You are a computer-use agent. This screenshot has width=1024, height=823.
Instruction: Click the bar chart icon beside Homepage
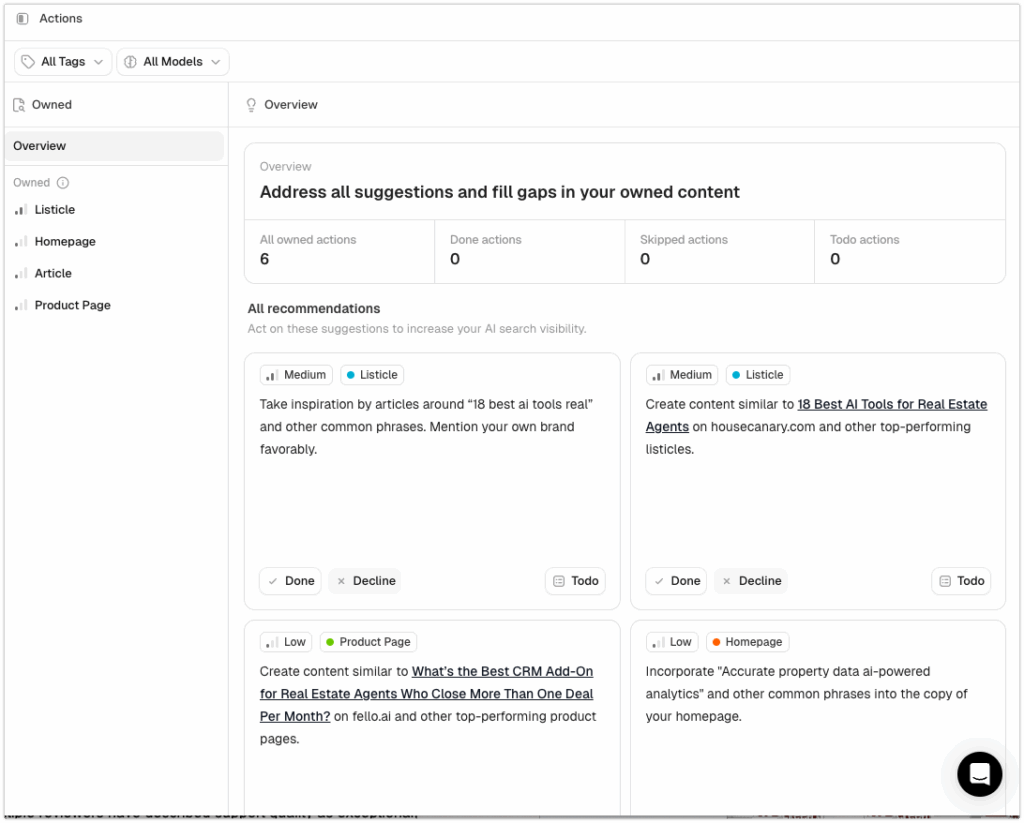coord(21,241)
